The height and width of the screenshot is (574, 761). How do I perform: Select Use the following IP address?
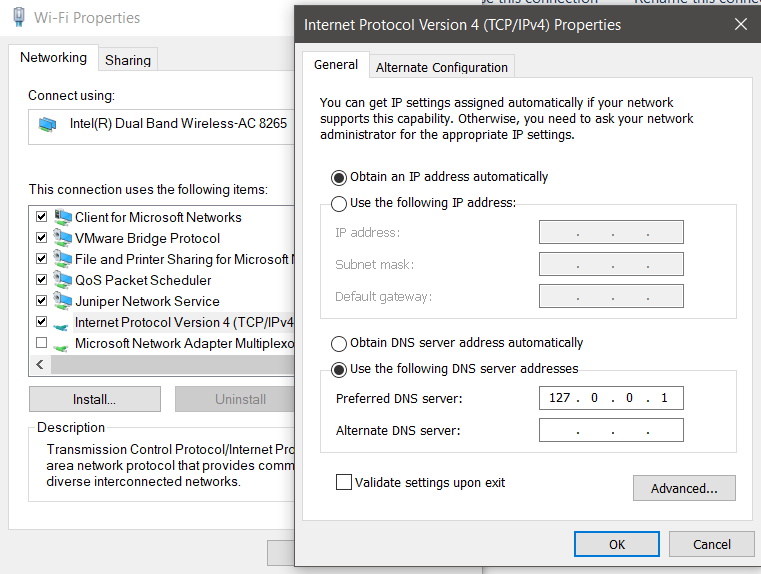click(x=339, y=203)
